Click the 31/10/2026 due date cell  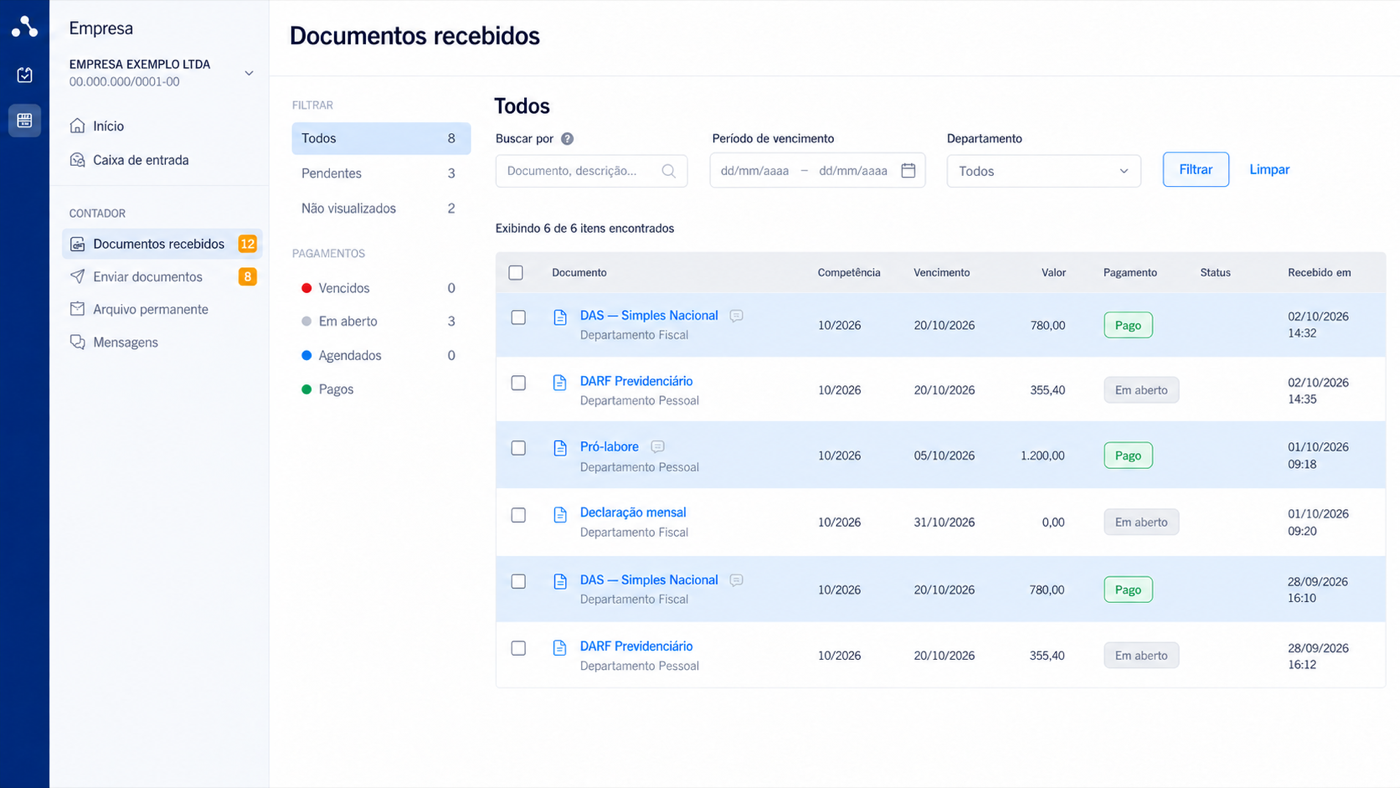coord(944,522)
